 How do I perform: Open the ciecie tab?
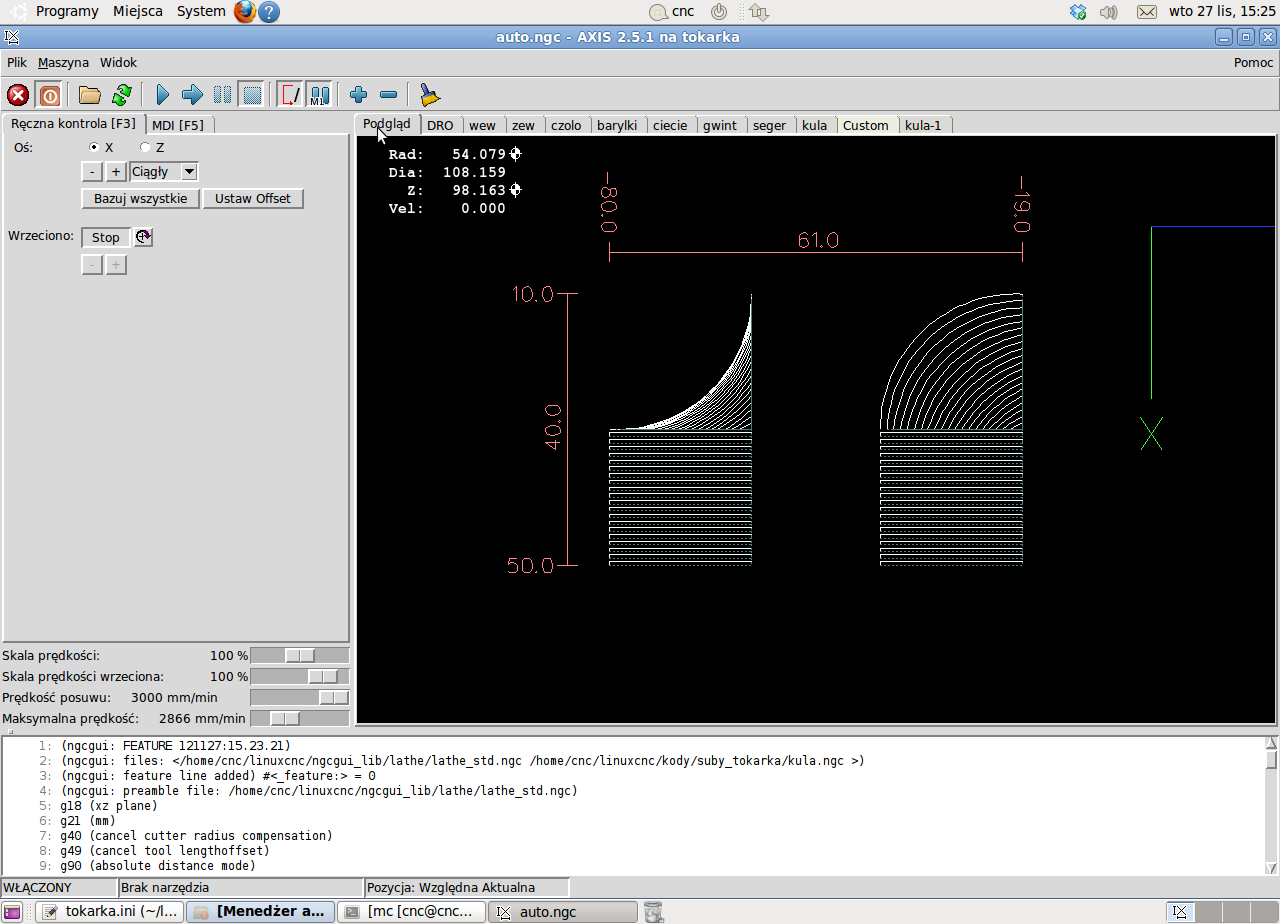tap(670, 125)
